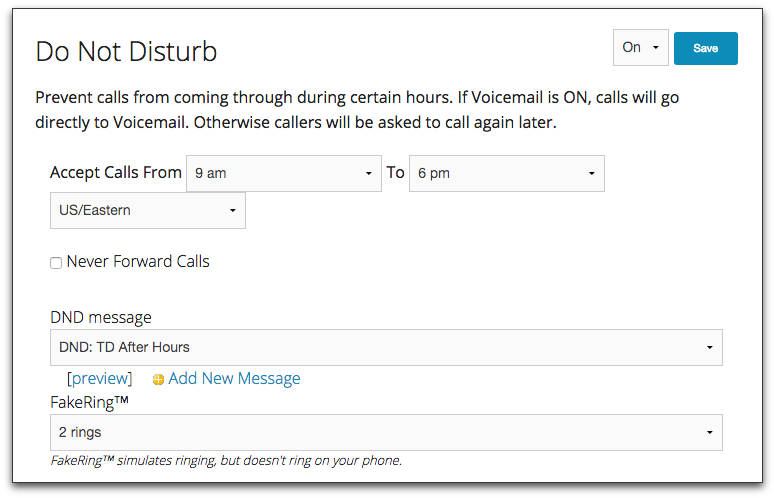Viewport: 774px width, 498px height.
Task: Click the arrow icon in the 6 pm field
Action: click(x=591, y=173)
